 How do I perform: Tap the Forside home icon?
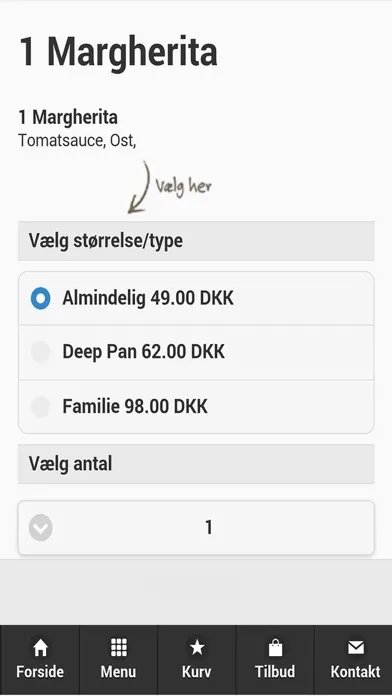[40, 648]
